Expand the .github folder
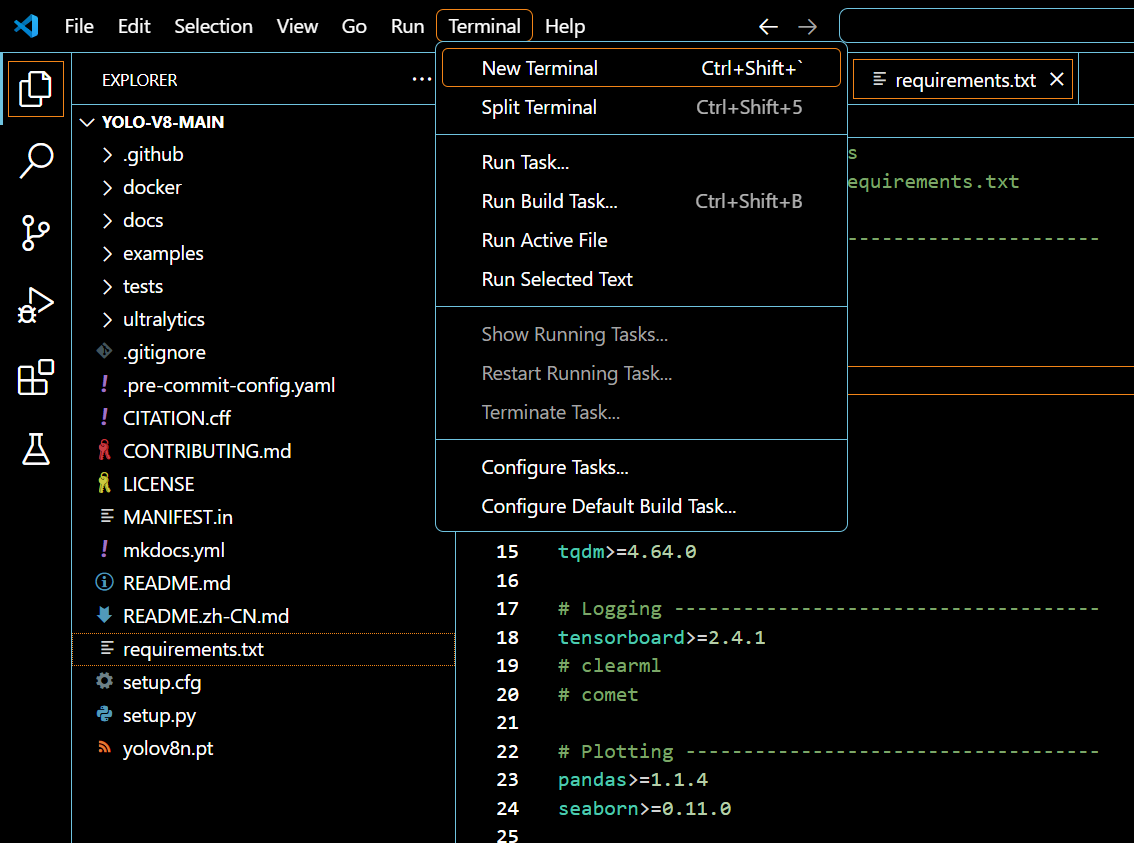This screenshot has width=1134, height=843. [153, 155]
